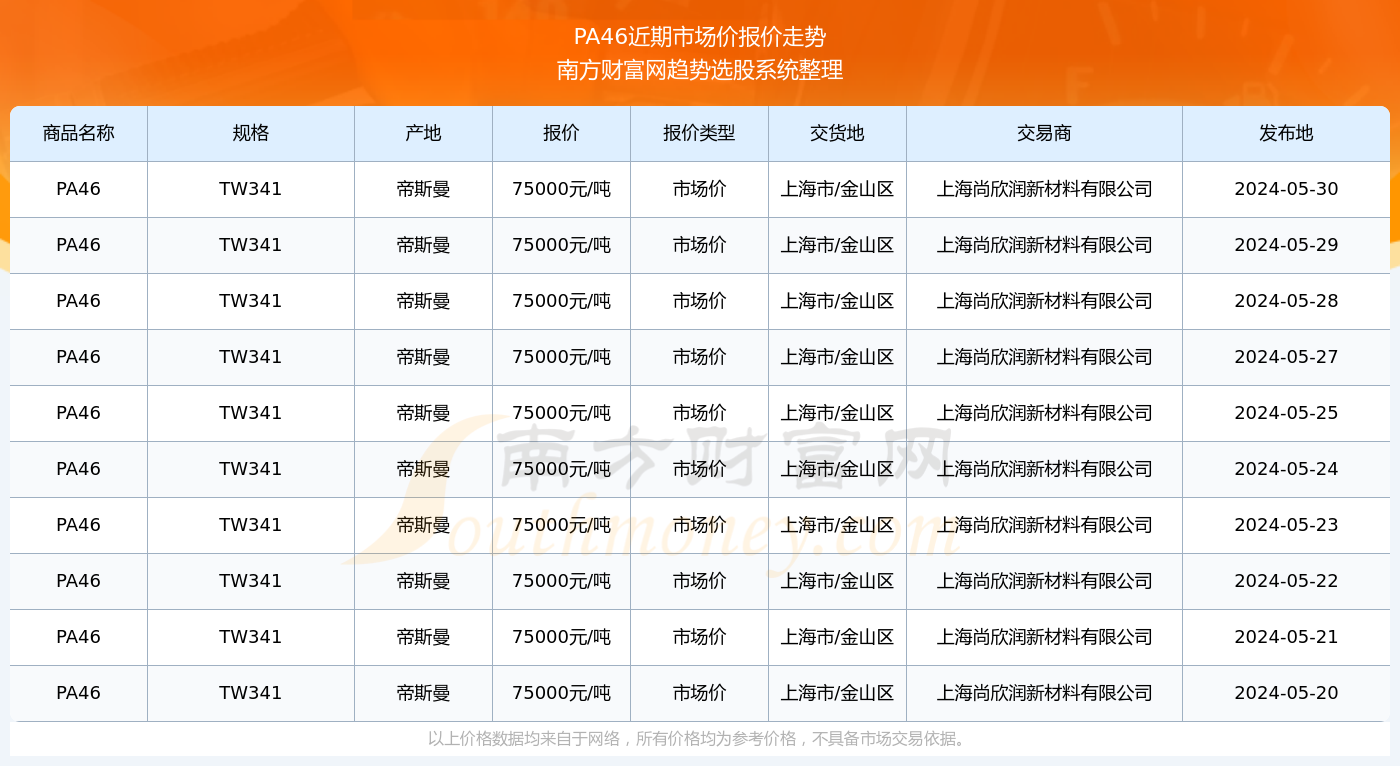Viewport: 1400px width, 766px height.
Task: Click 上海尚欣润新材料有限公司 in the 2024-05-20 row
Action: pos(1045,693)
